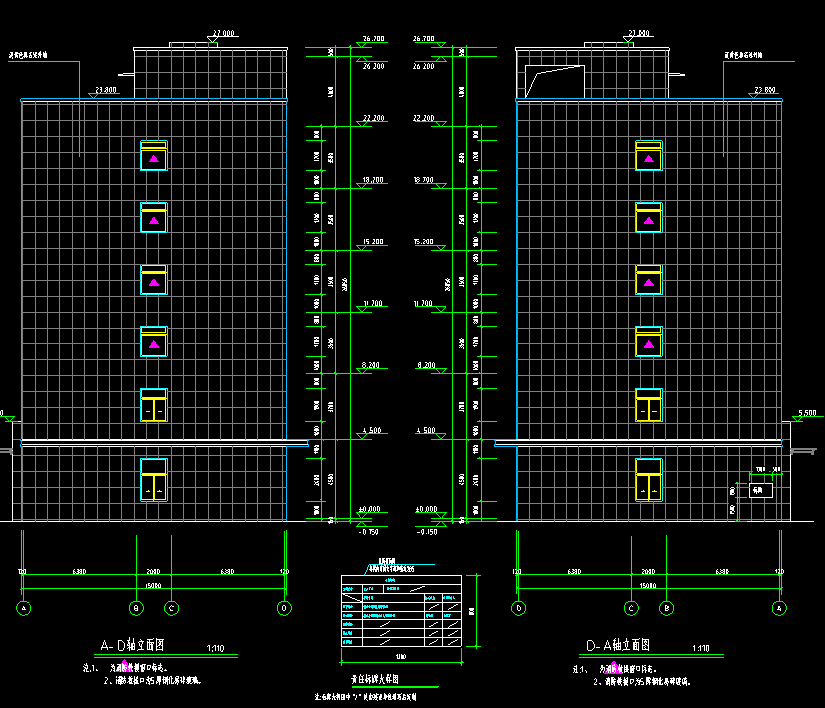Select axis bubble B under the left elevation
Screen dimensions: 825x708
(136, 607)
